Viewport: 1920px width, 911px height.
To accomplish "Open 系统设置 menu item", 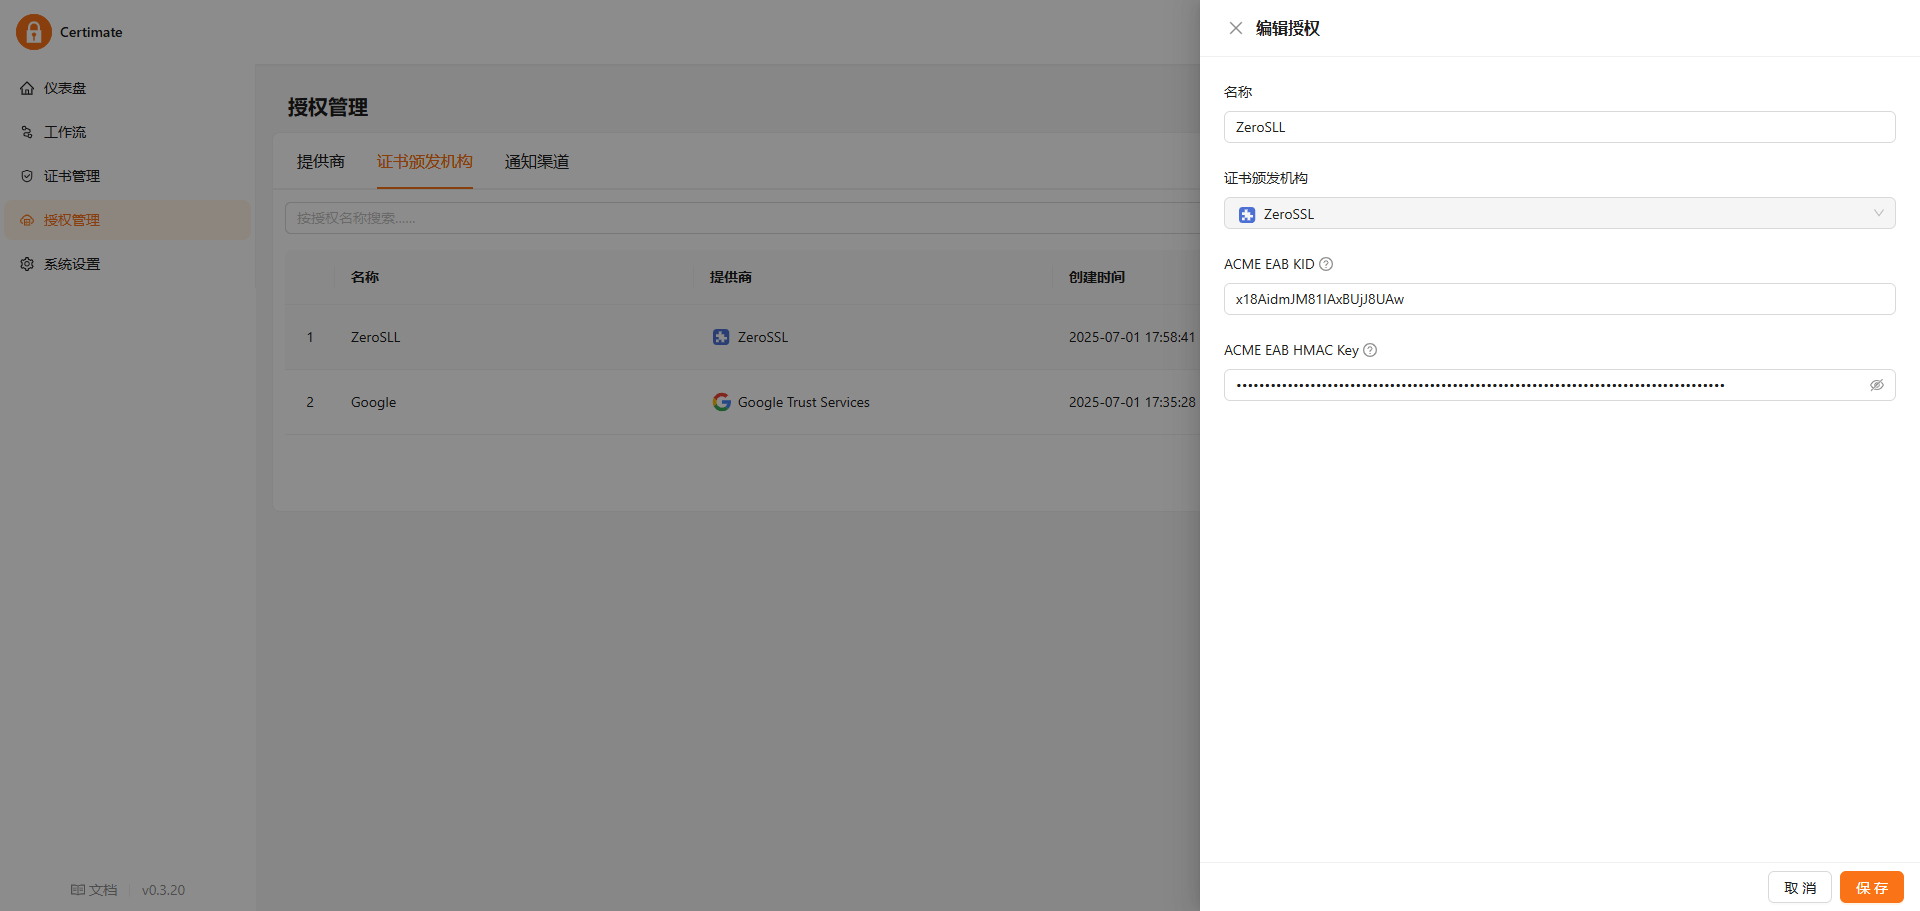I will [128, 264].
